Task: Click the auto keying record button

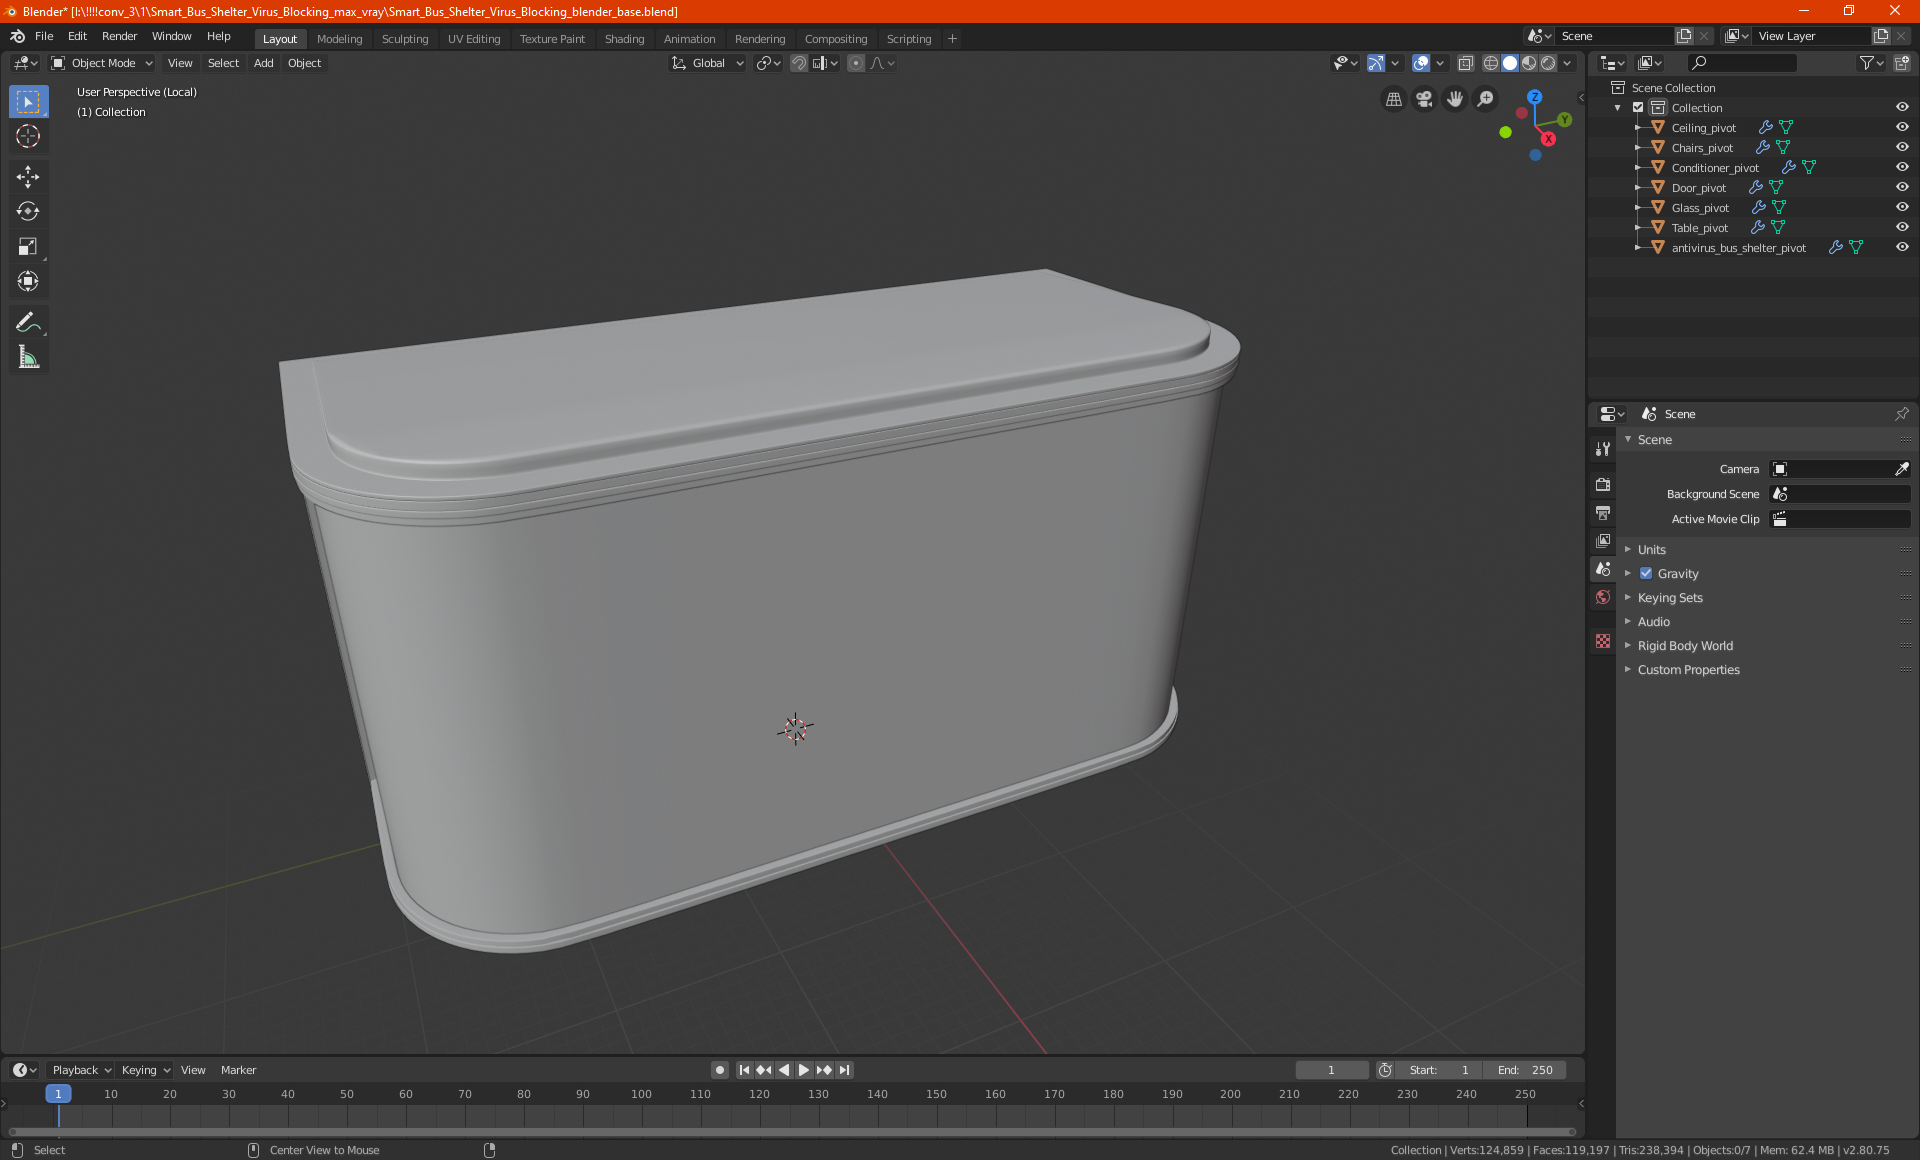Action: 719,1070
